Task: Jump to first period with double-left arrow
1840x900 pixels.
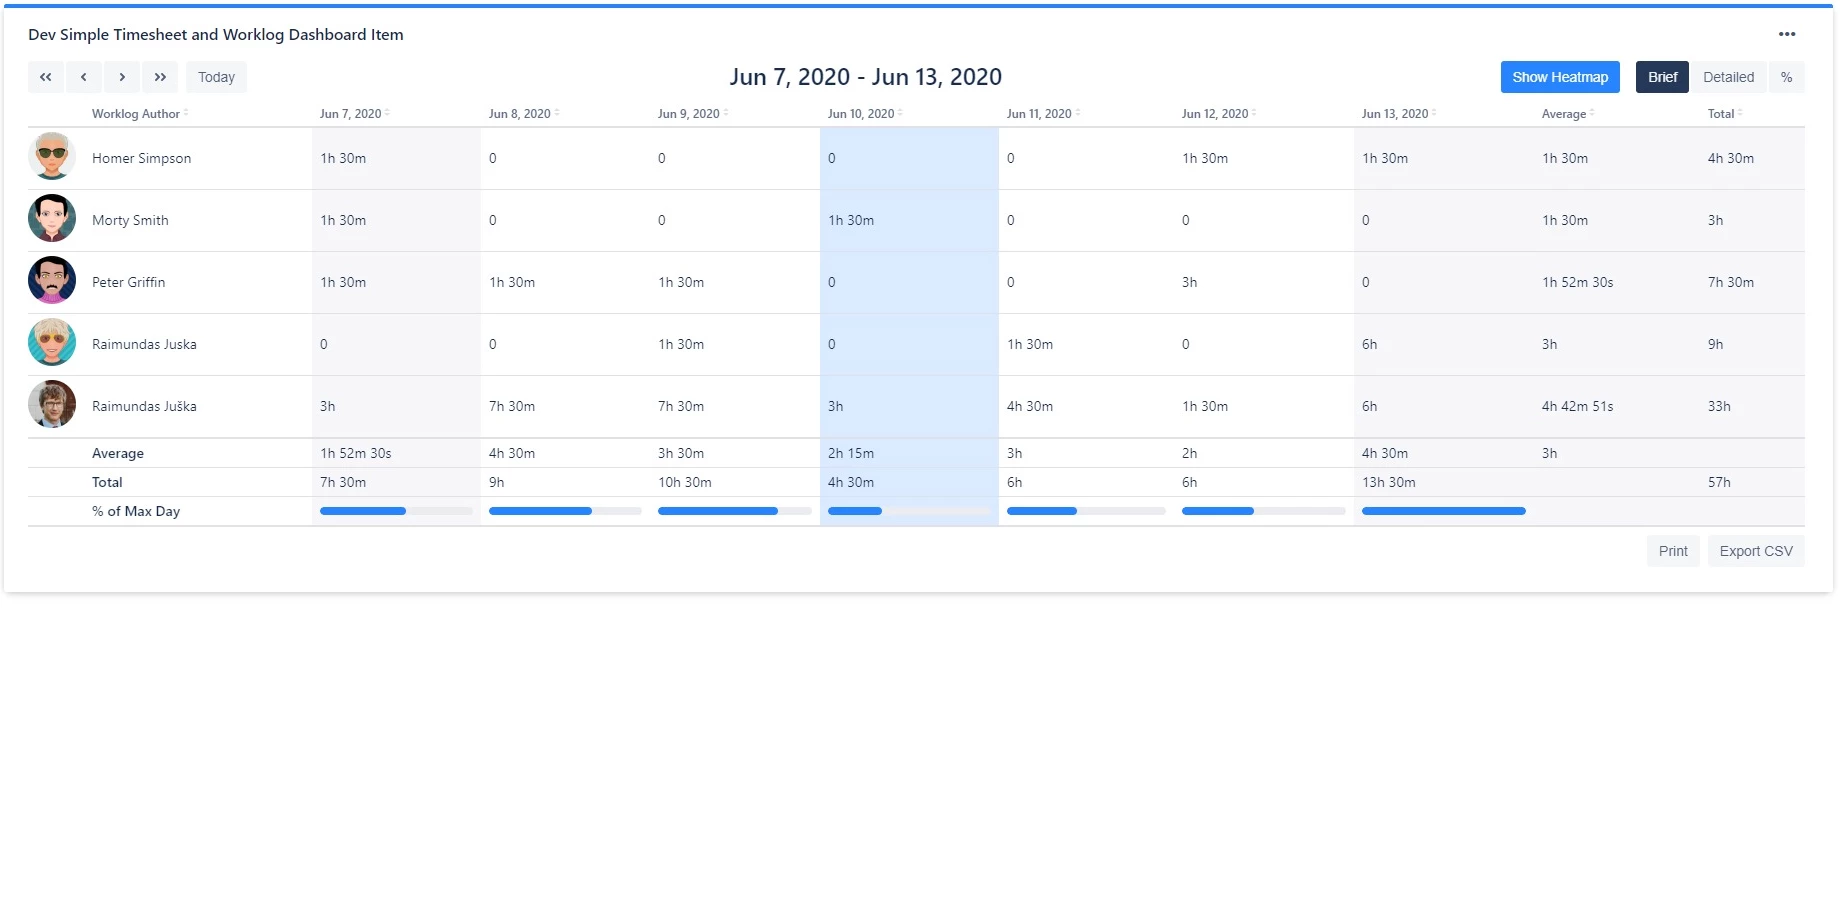Action: (x=46, y=77)
